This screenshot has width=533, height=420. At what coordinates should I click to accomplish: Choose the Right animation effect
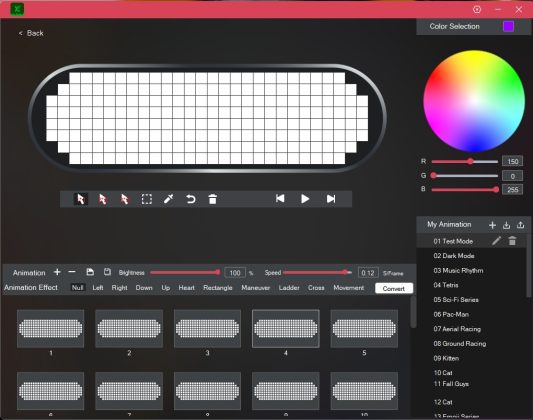click(x=119, y=287)
